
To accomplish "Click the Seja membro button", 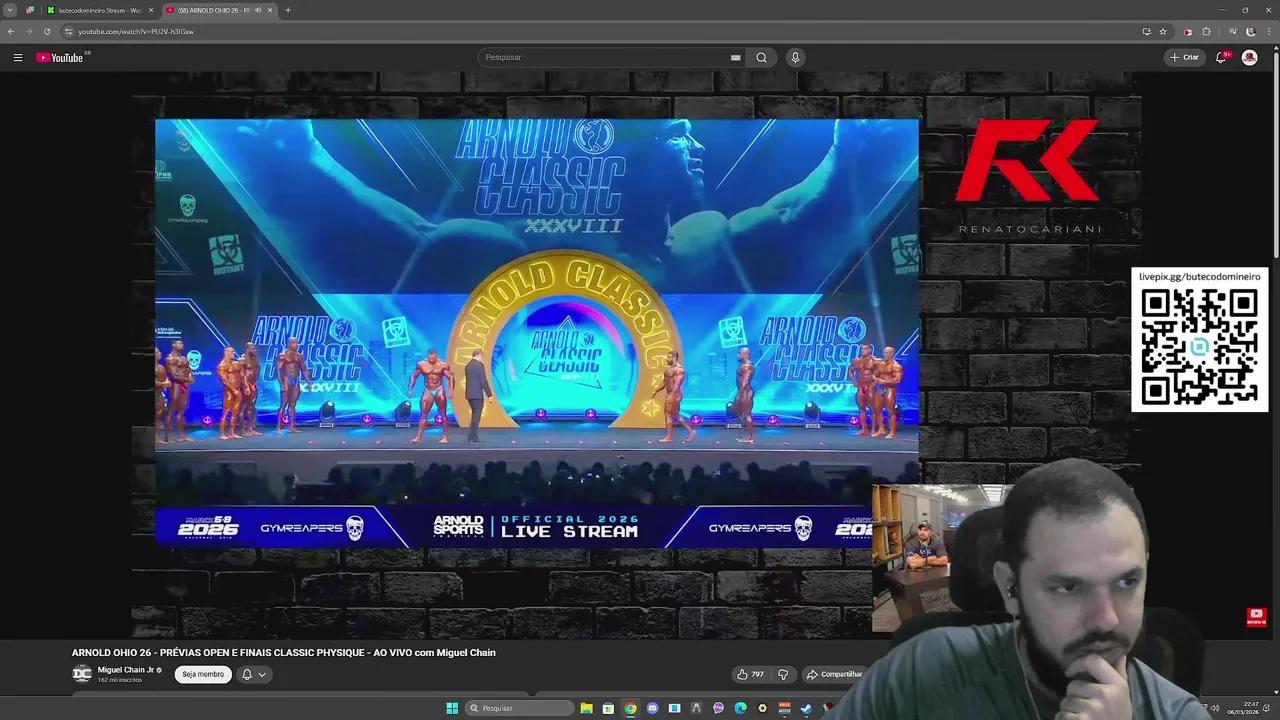I will coord(203,674).
